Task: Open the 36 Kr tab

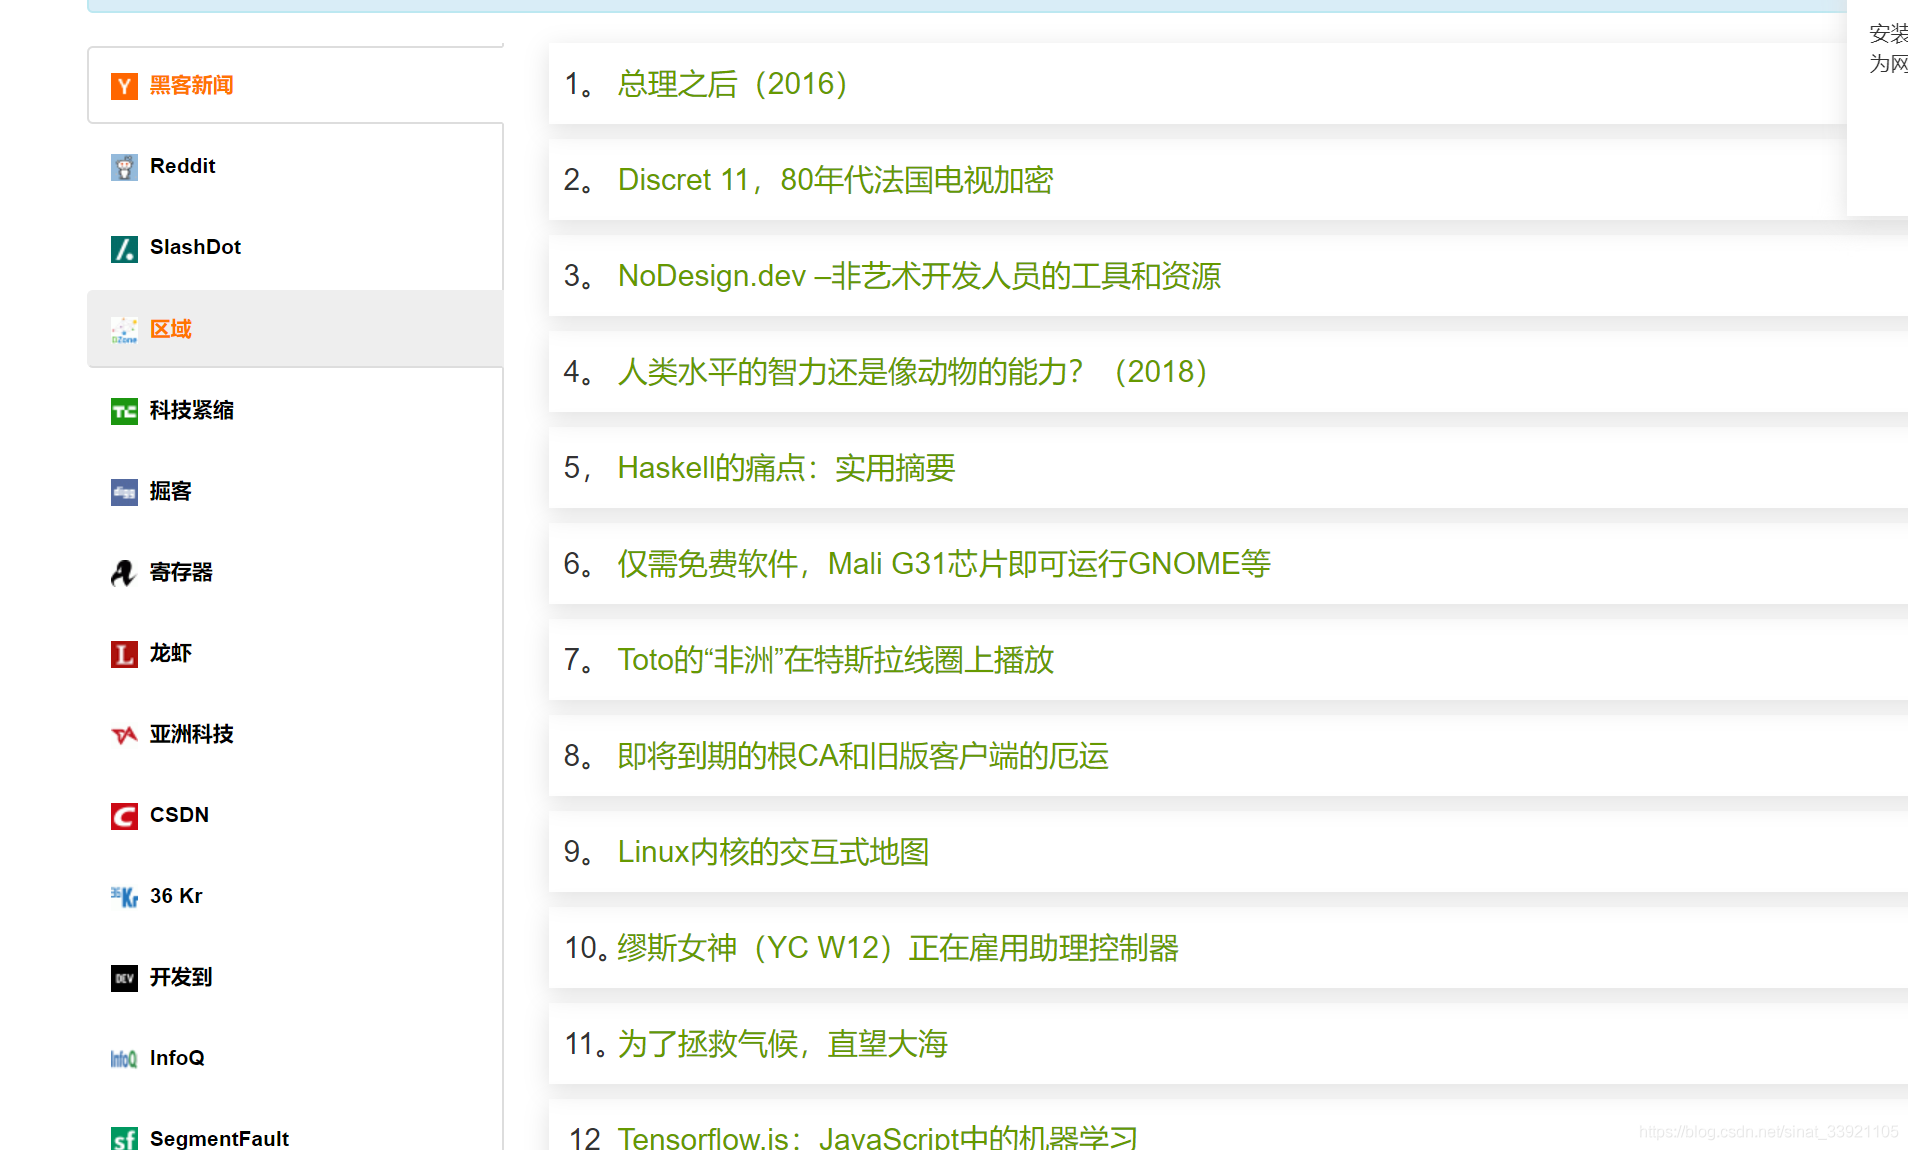Action: (x=295, y=896)
